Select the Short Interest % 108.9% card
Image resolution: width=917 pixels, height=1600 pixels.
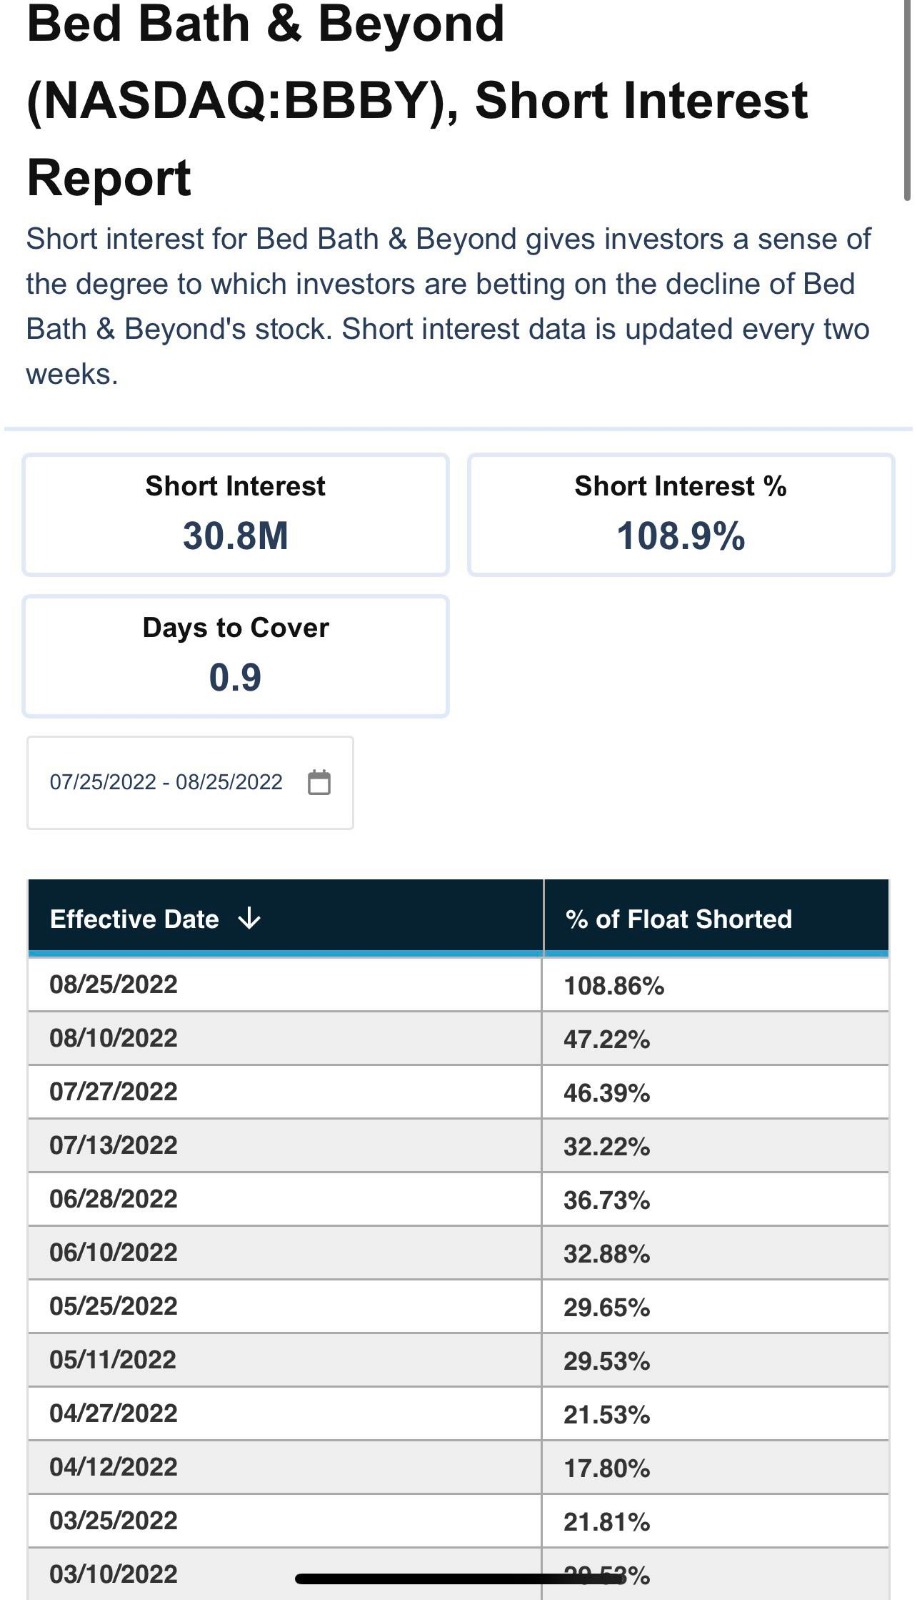[681, 515]
